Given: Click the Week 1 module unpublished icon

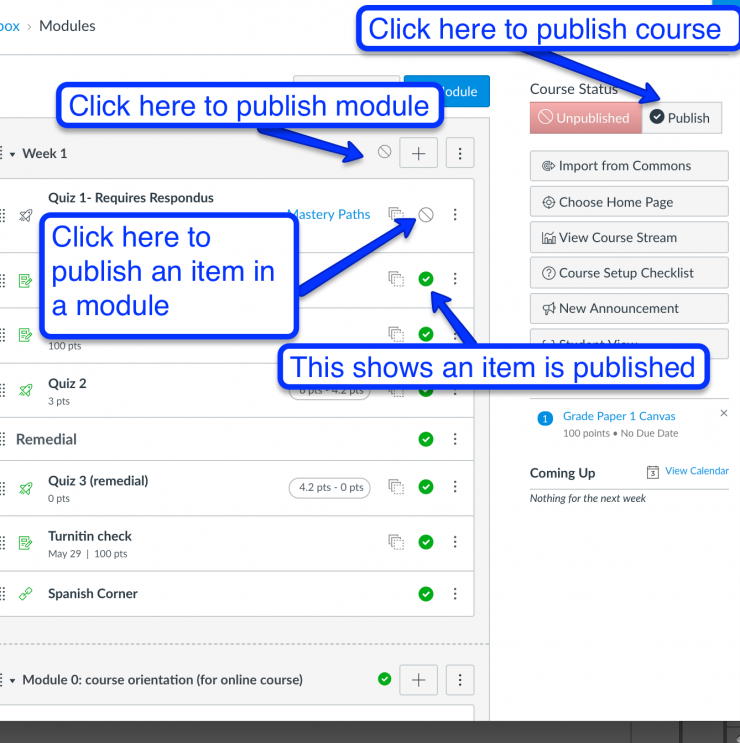Looking at the screenshot, I should point(385,153).
